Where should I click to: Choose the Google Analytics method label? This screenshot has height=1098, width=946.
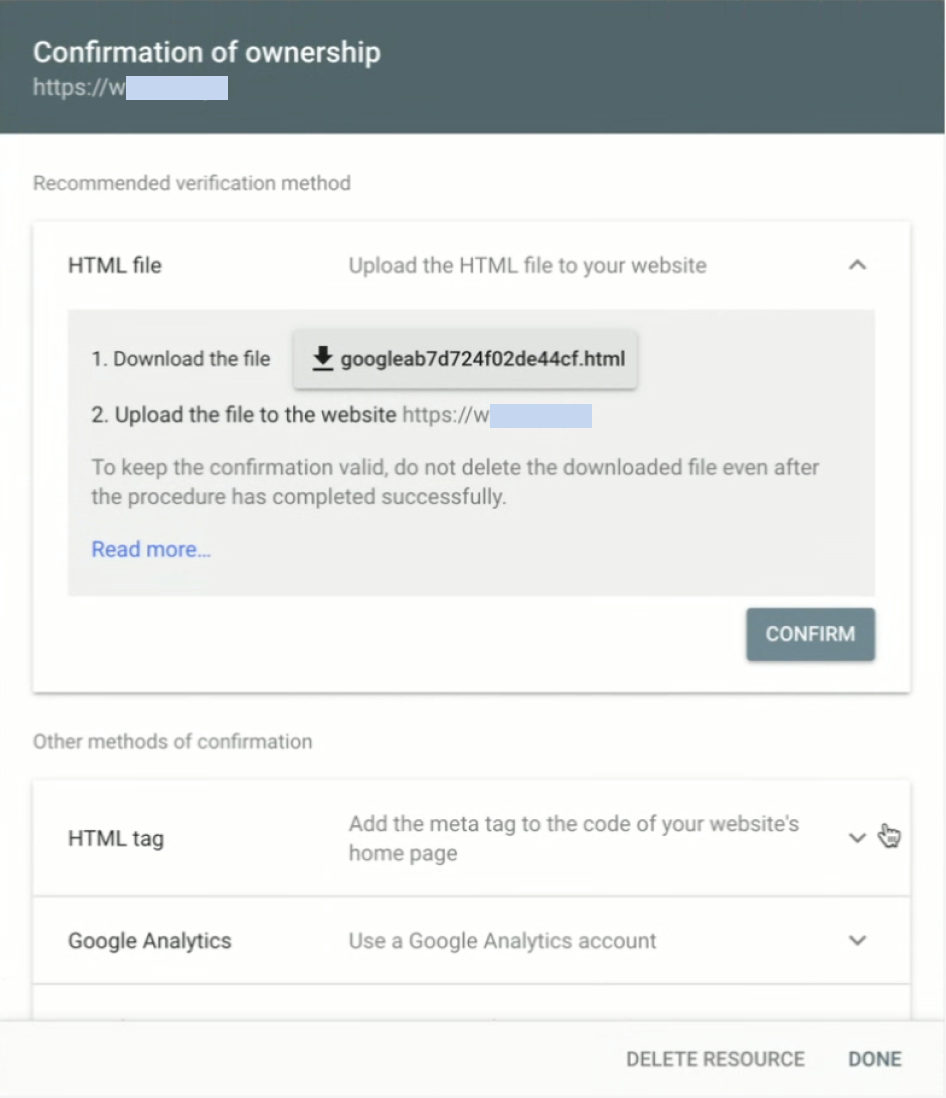point(149,940)
